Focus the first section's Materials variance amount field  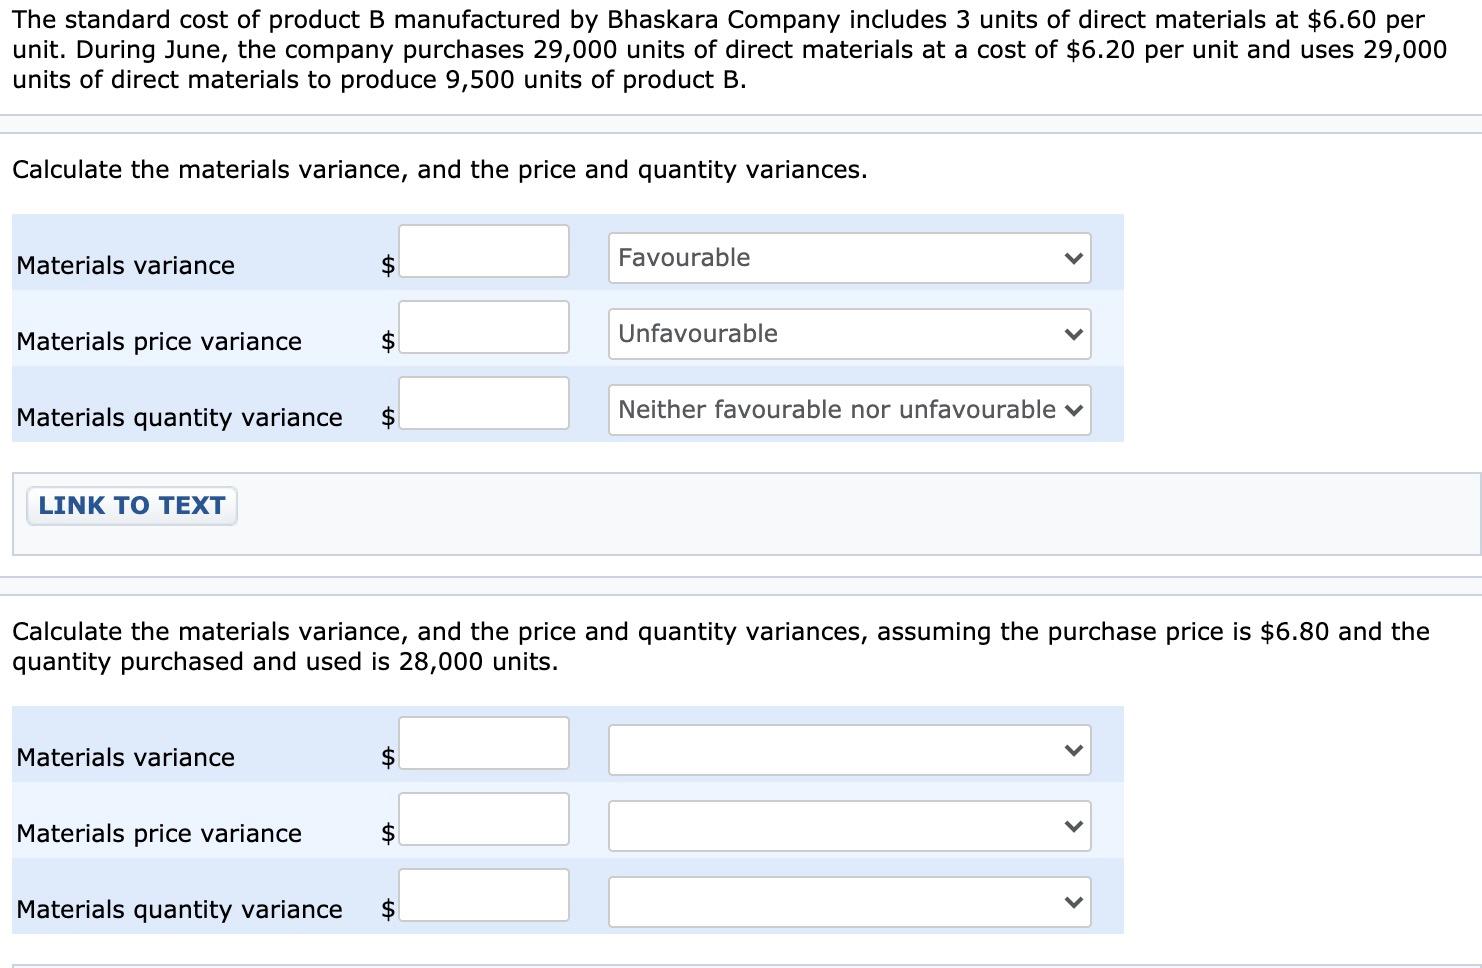pyautogui.click(x=484, y=251)
